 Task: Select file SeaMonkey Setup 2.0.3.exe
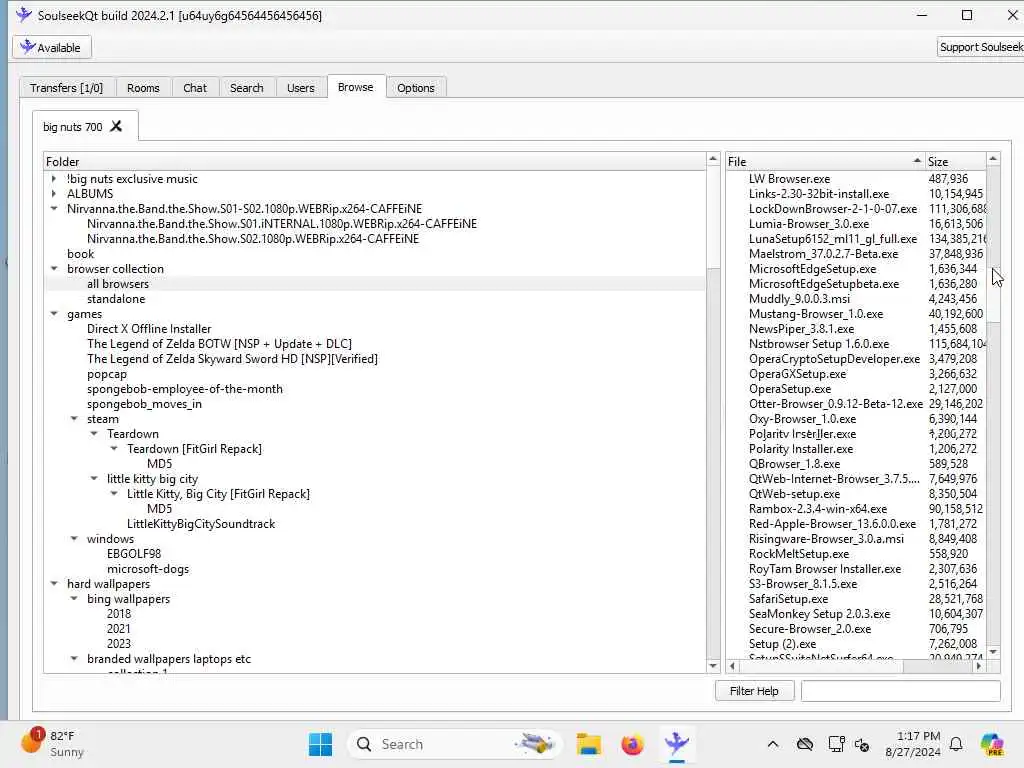pos(819,614)
